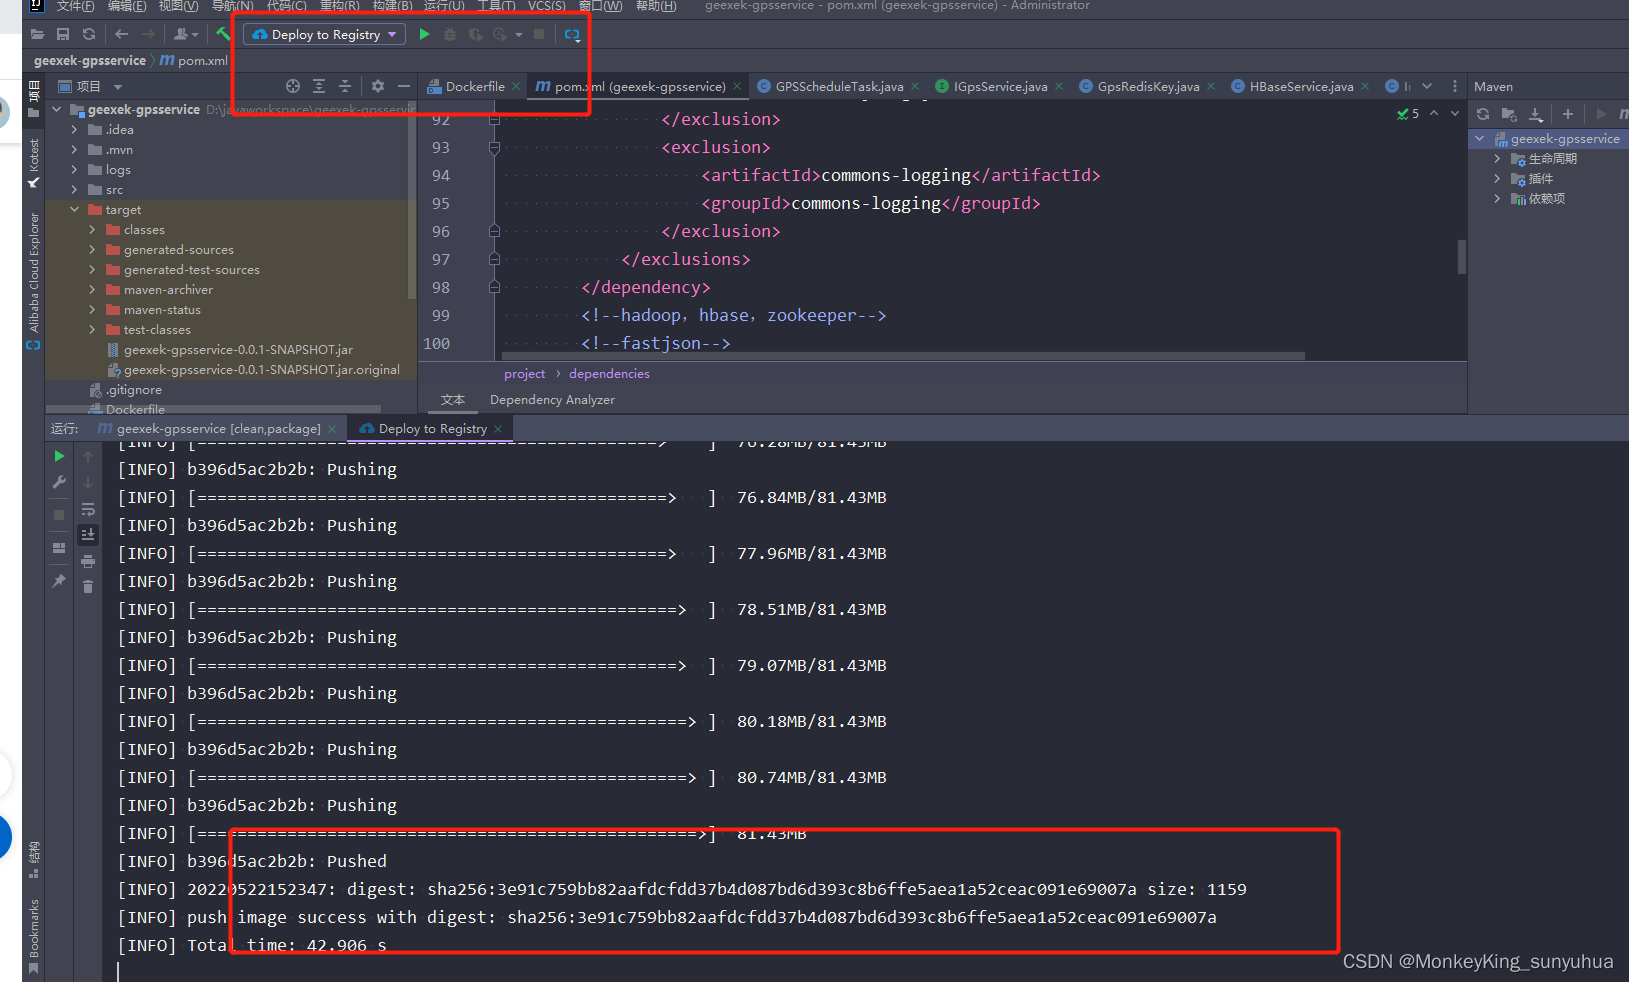Select the .gitignore file in project tree
Screen dimensions: 1629x982
pyautogui.click(x=133, y=390)
